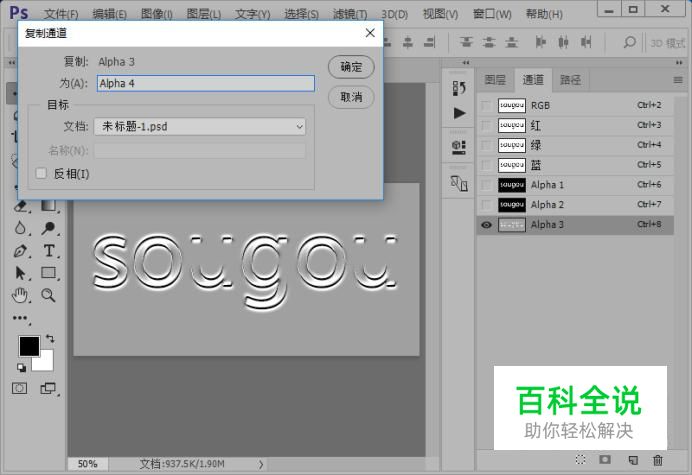Click the 50% zoom level field

pyautogui.click(x=87, y=464)
